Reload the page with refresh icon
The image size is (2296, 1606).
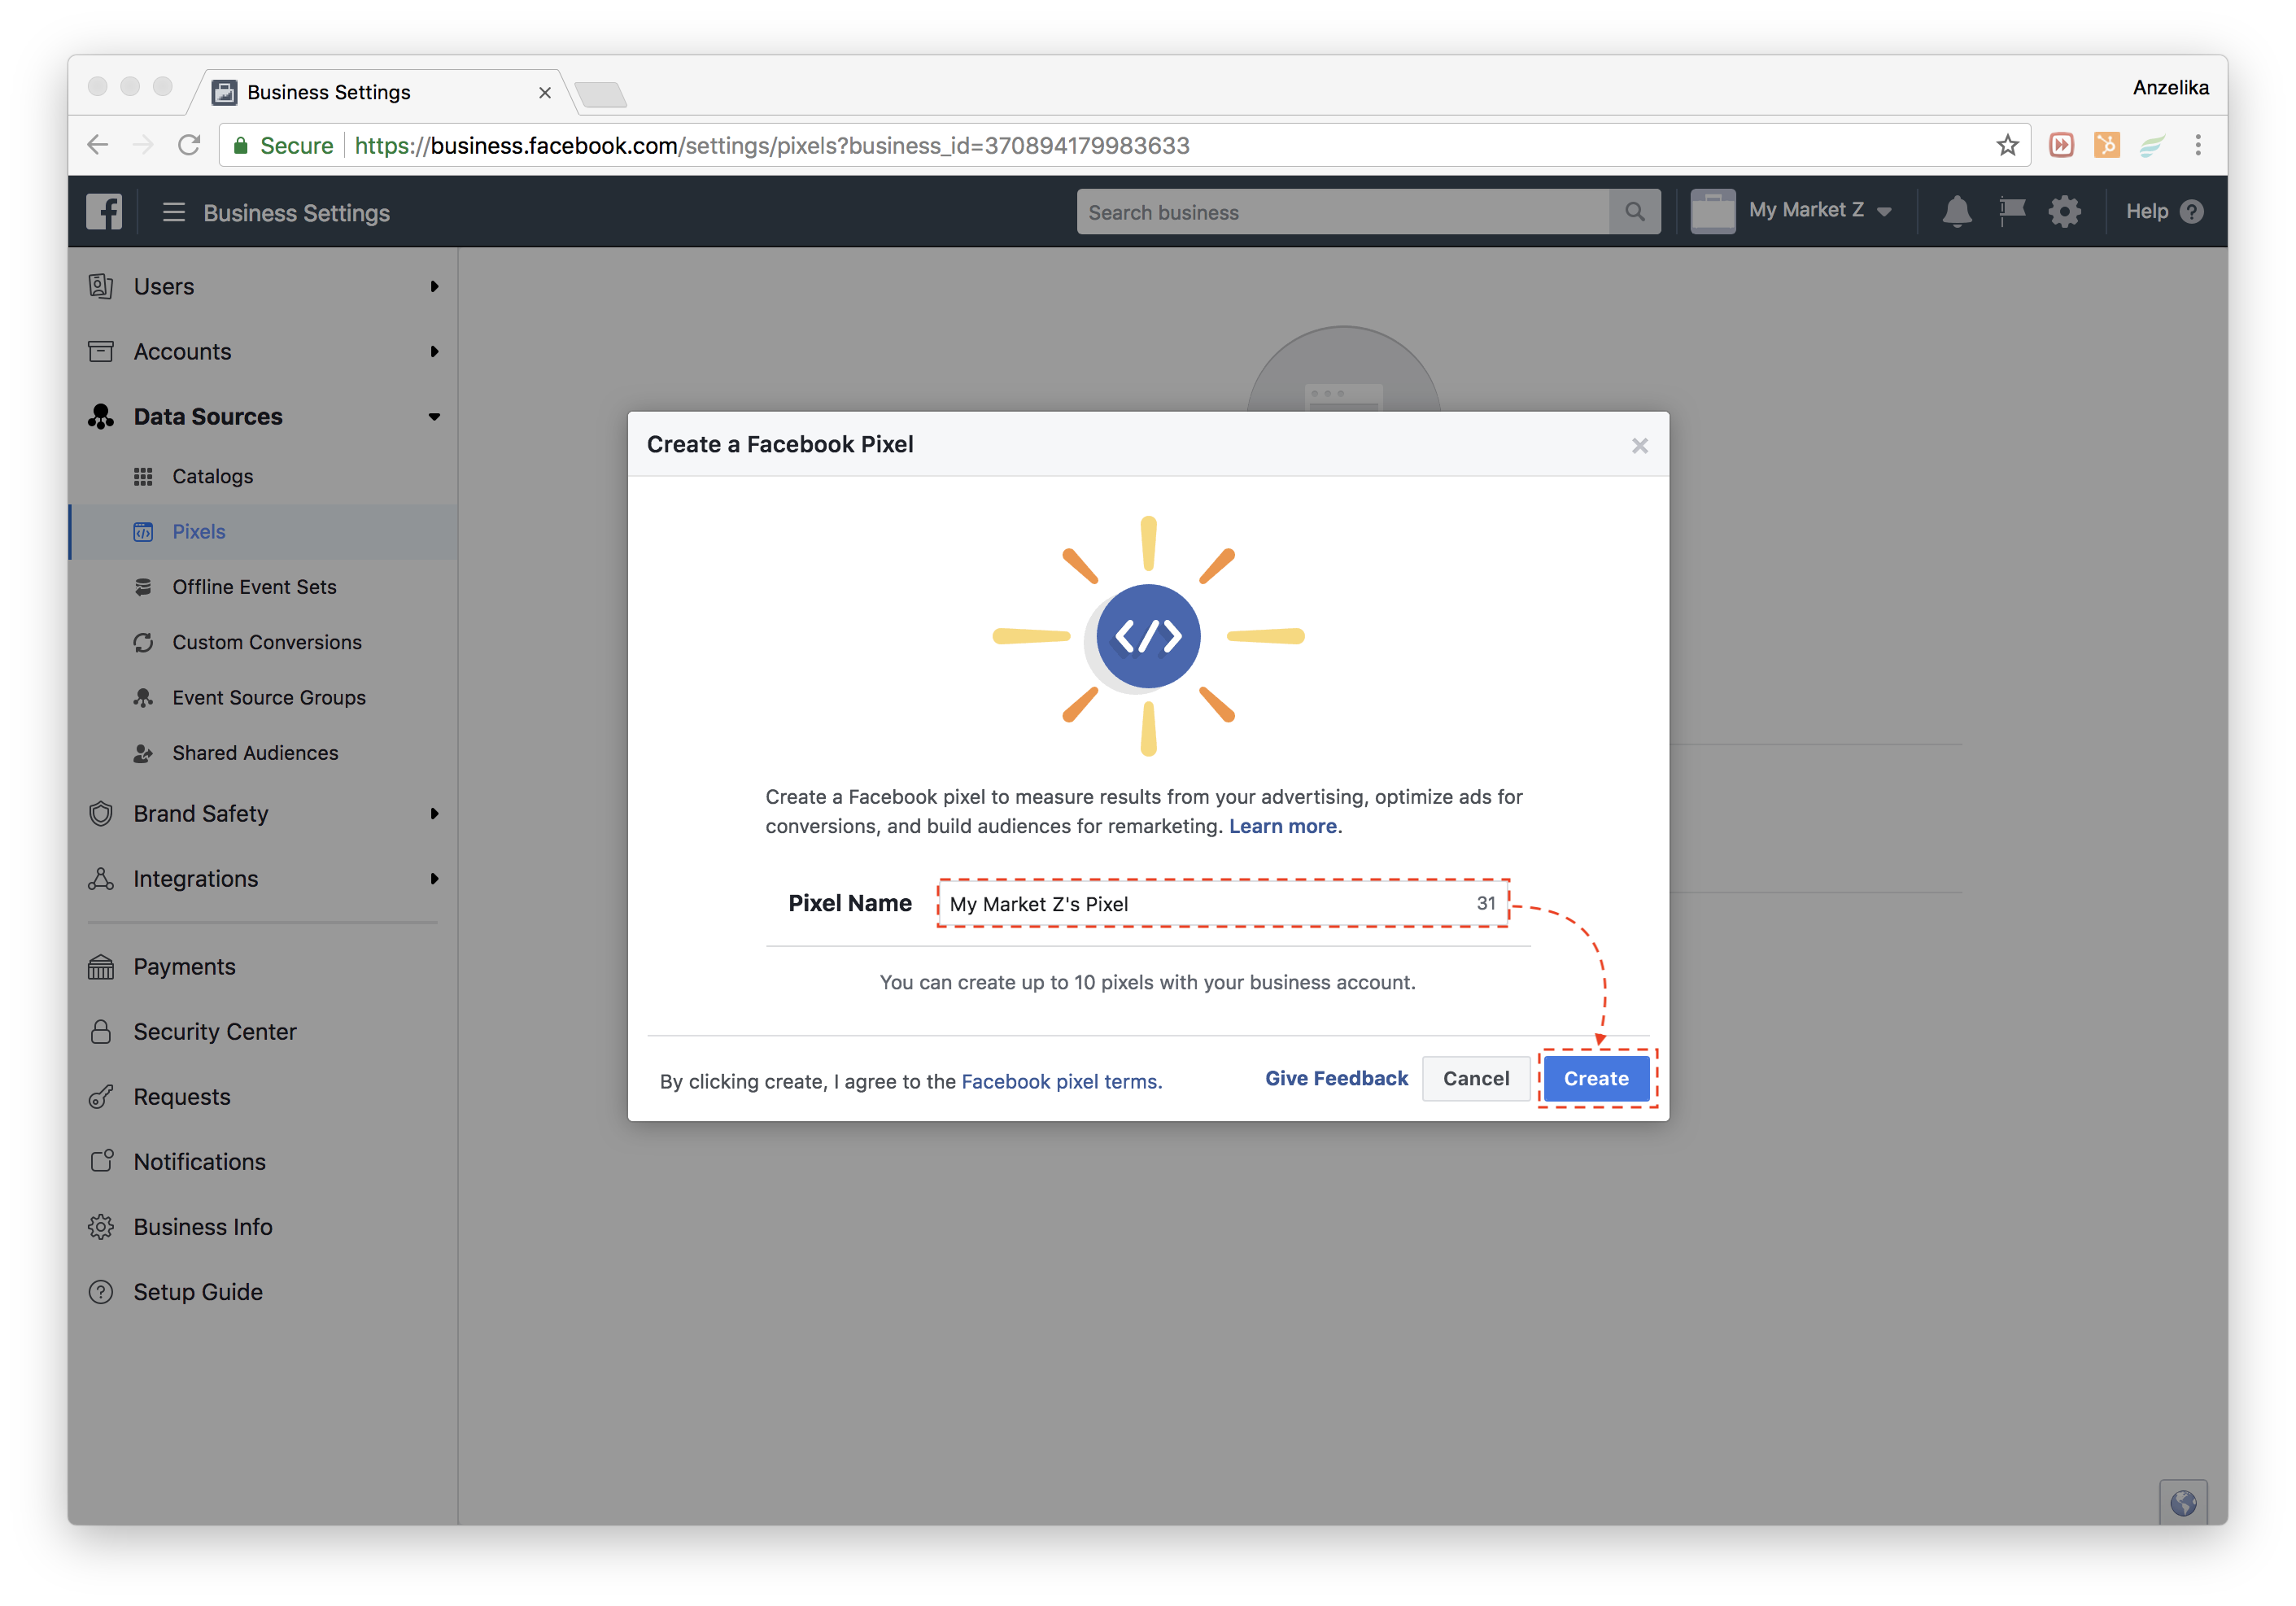pos(189,145)
